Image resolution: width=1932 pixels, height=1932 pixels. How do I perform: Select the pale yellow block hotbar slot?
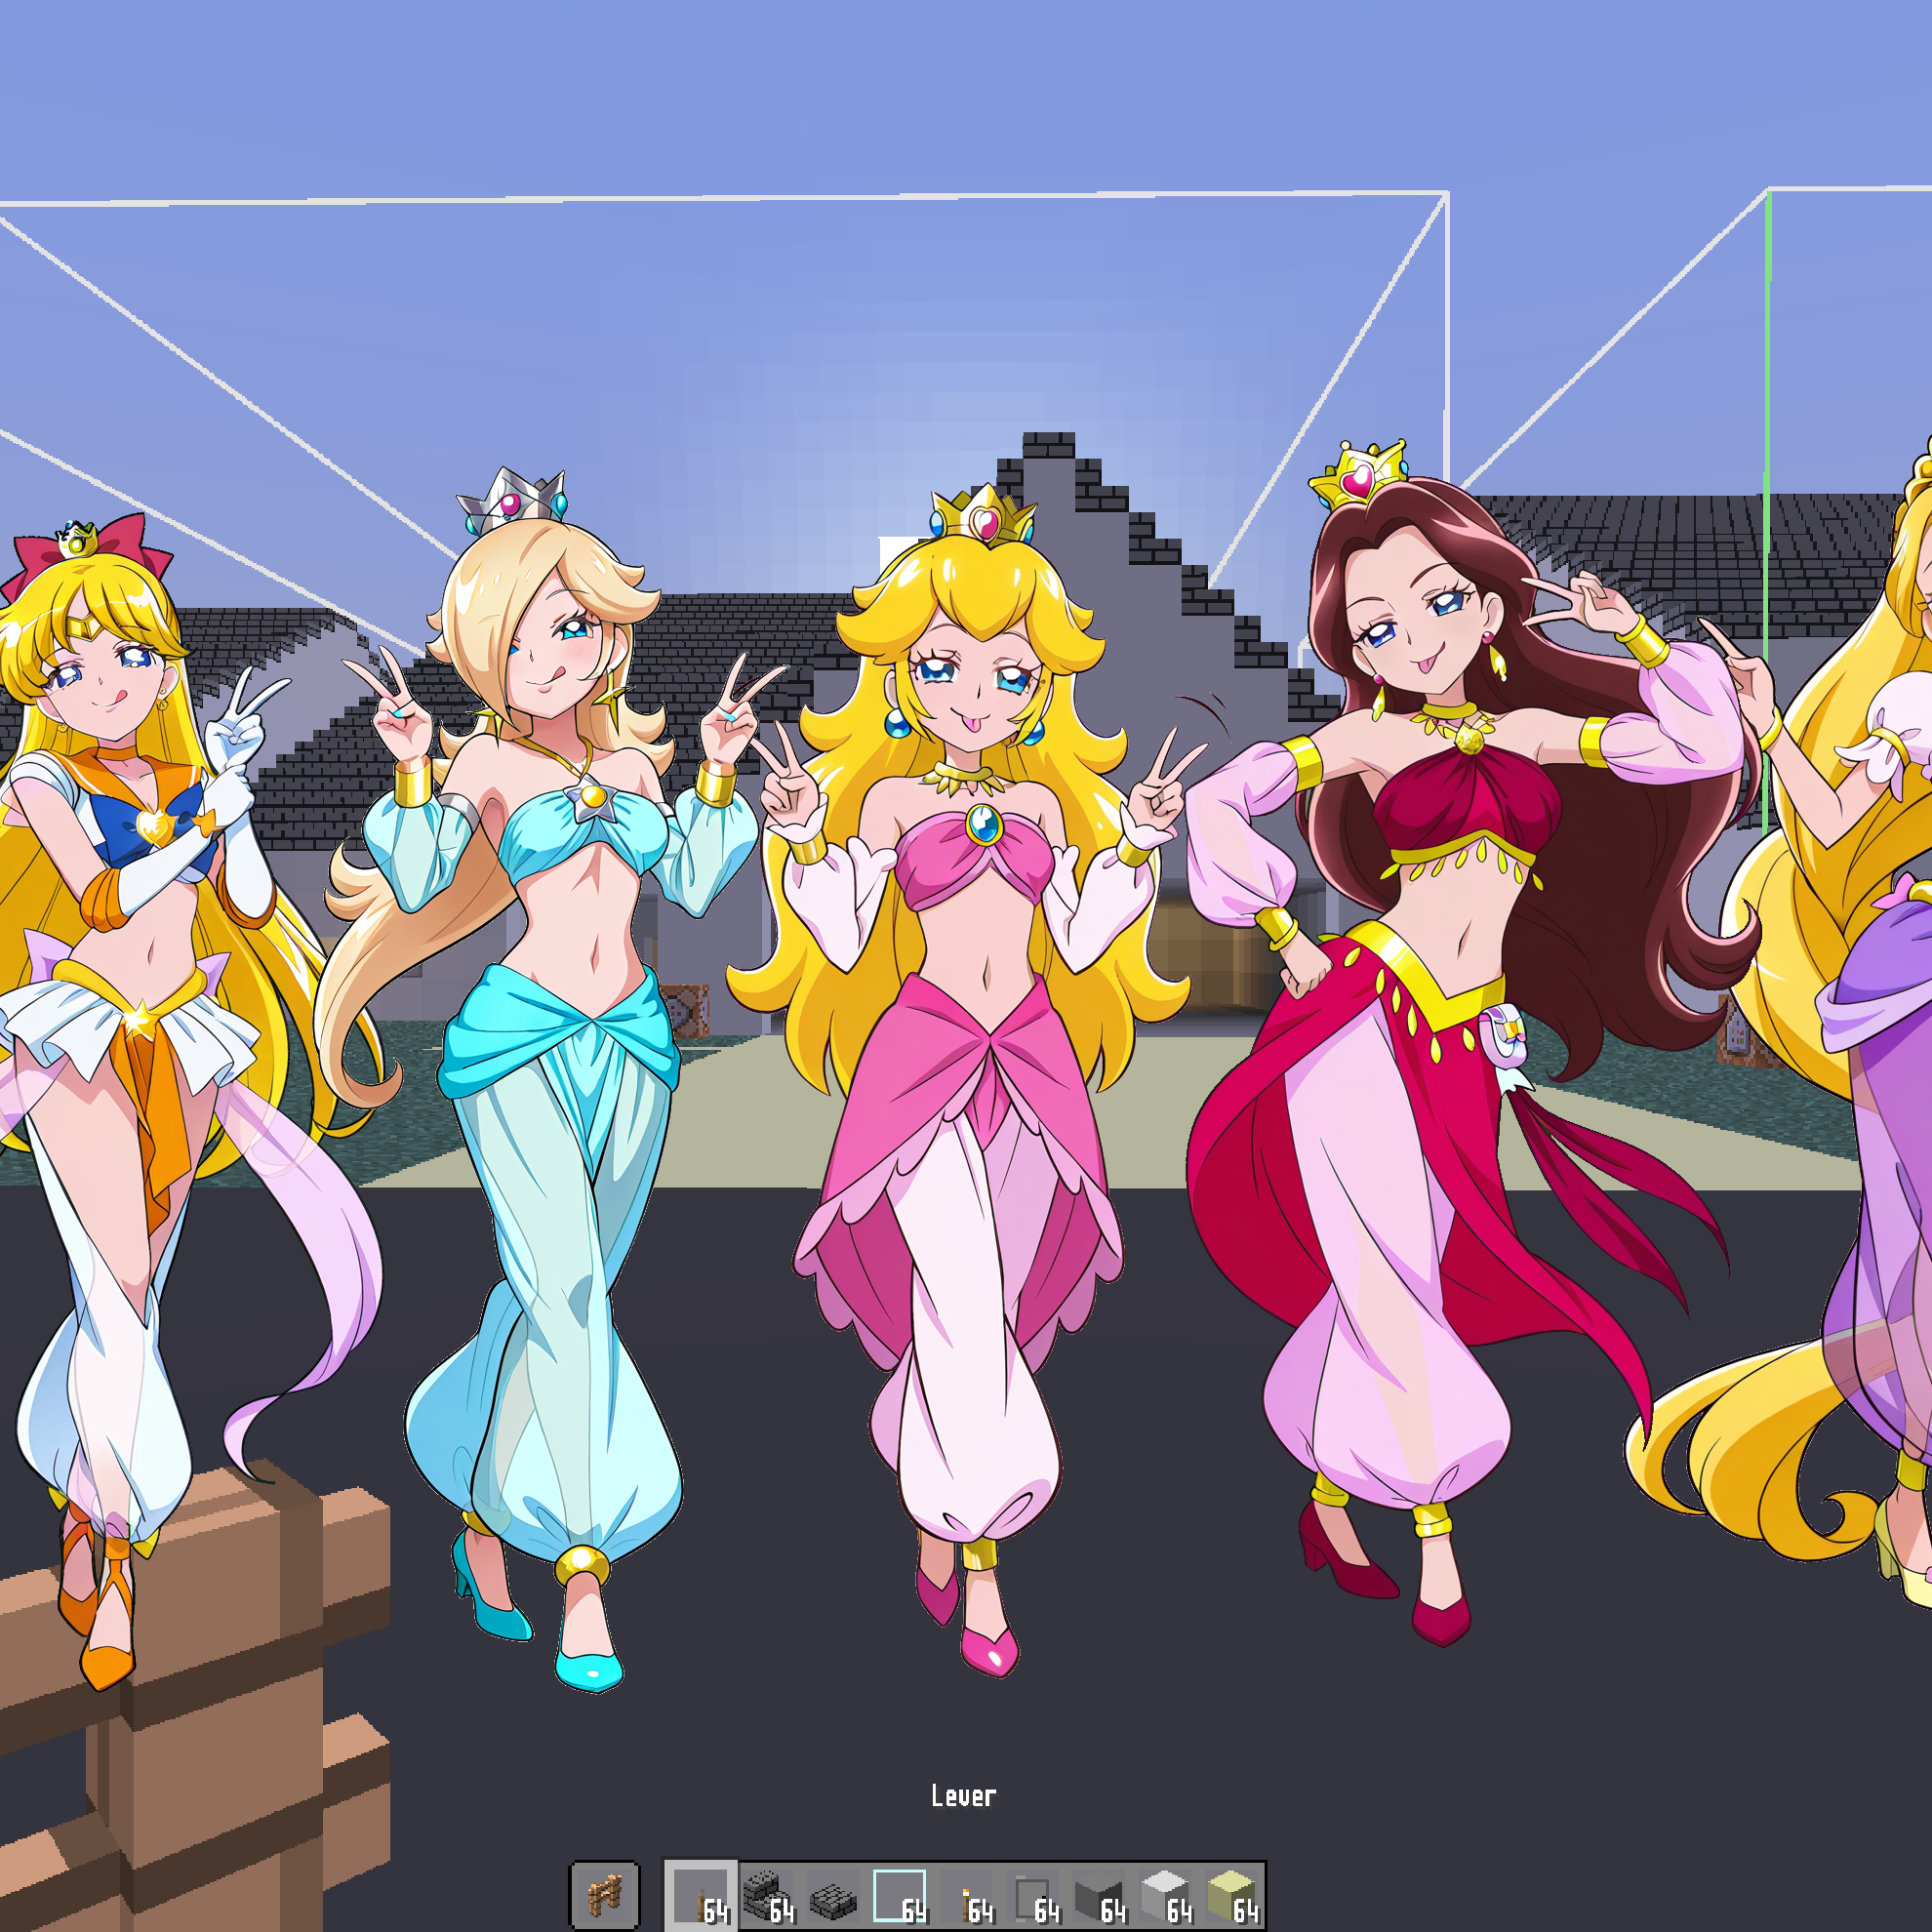tap(1231, 1896)
